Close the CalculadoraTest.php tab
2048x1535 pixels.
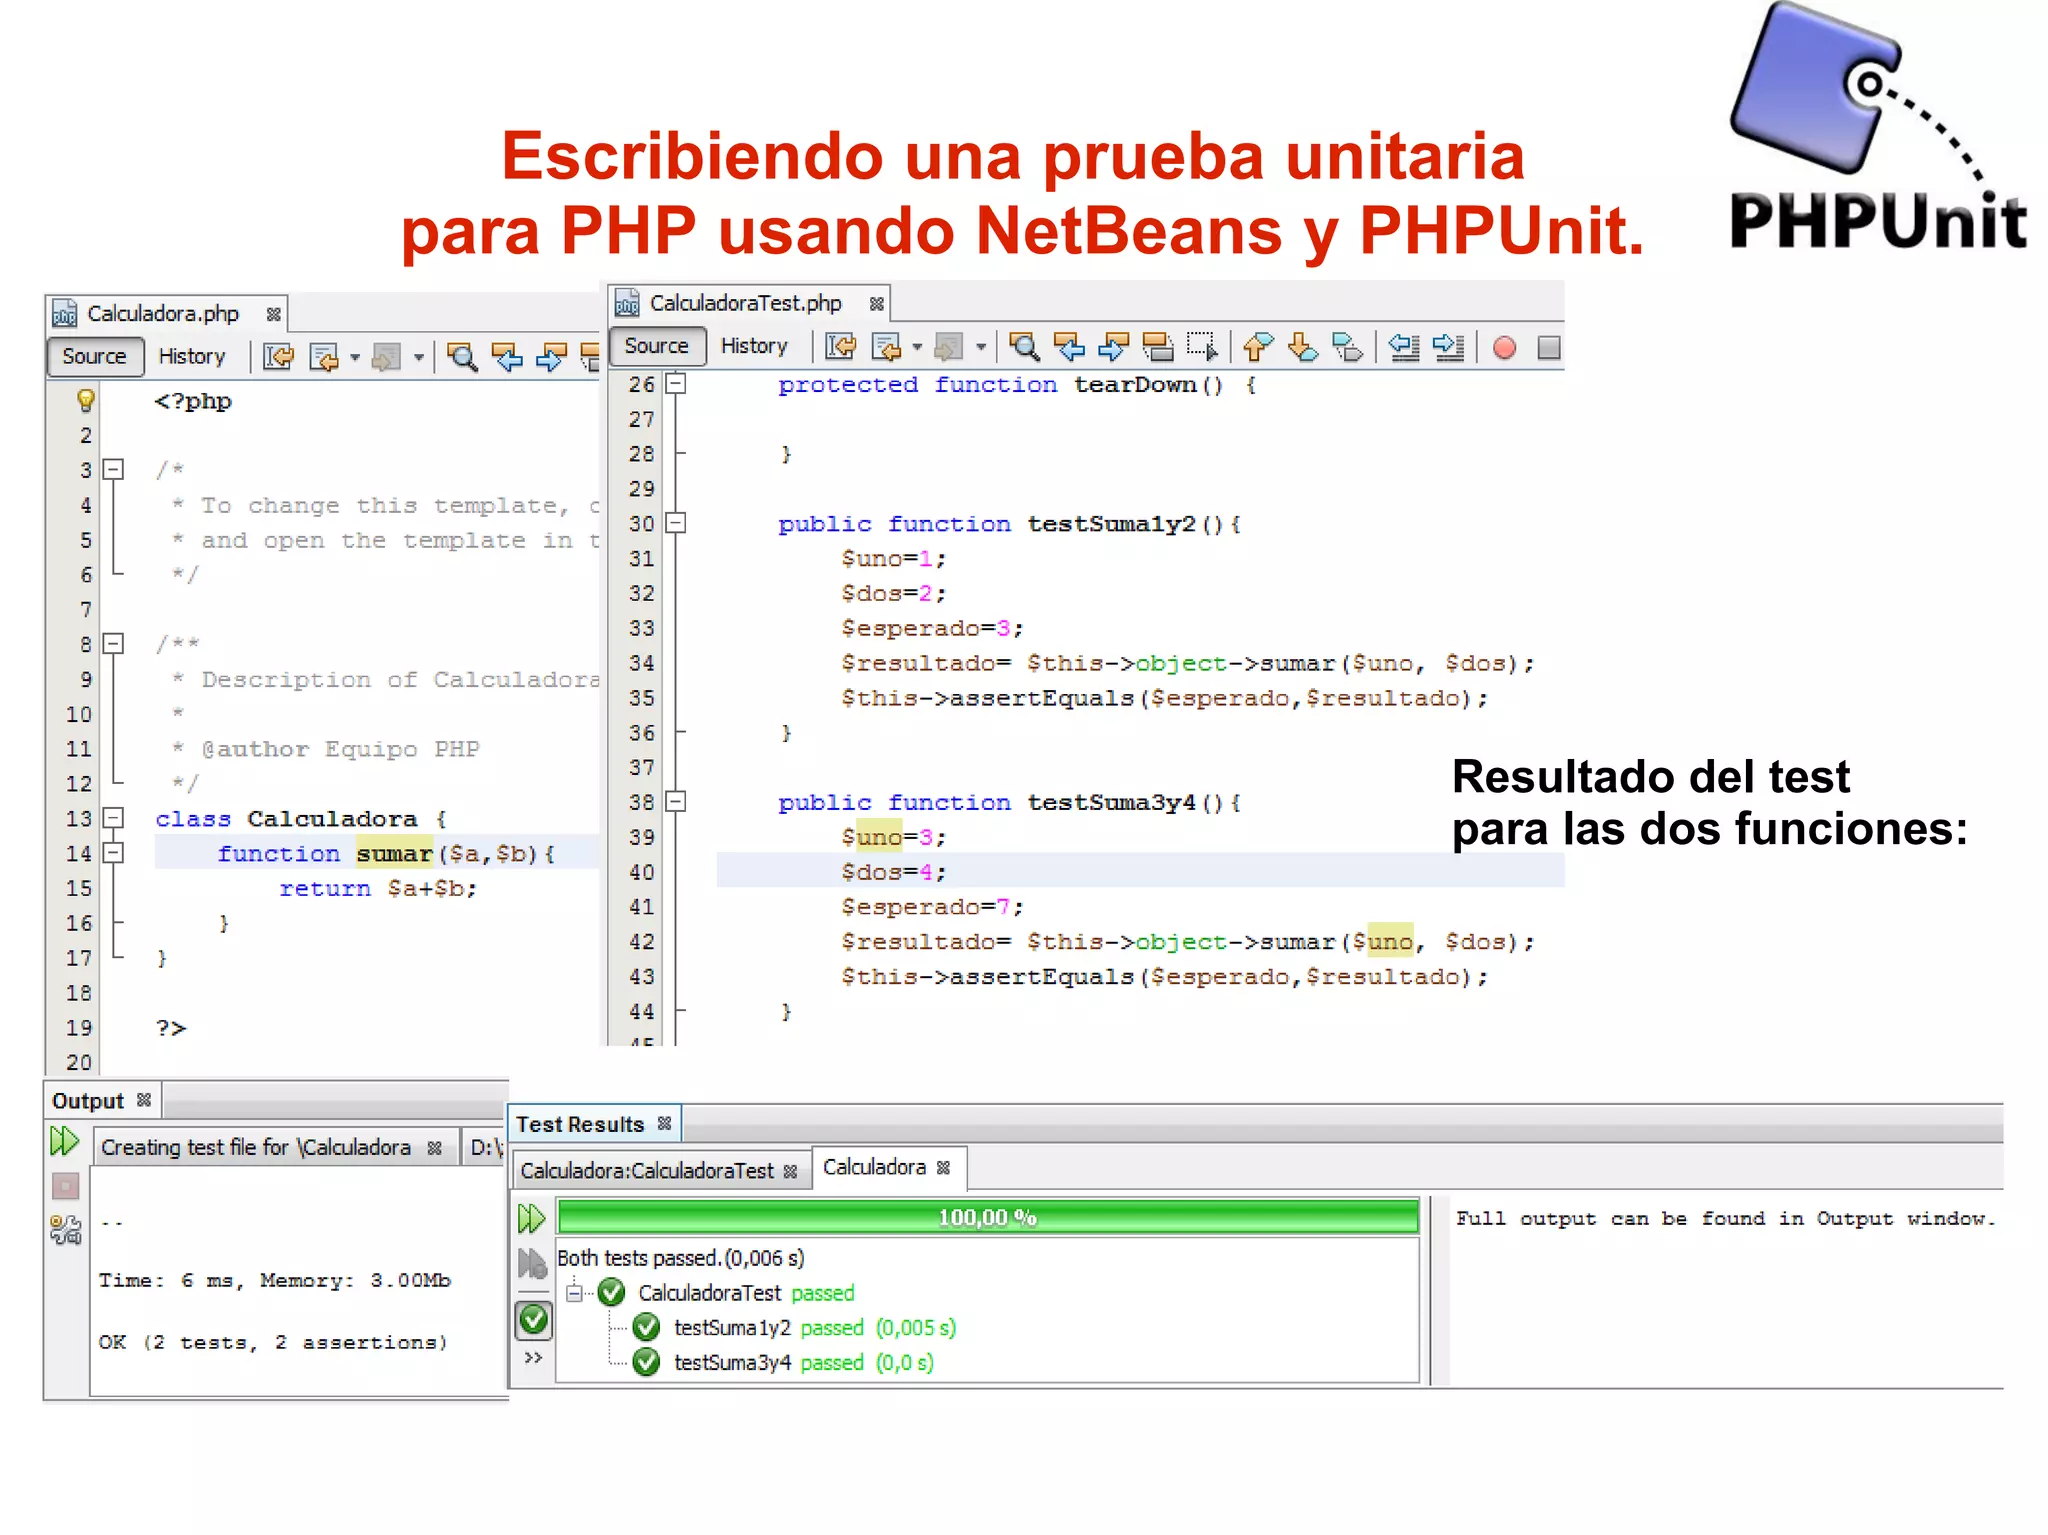(x=876, y=304)
